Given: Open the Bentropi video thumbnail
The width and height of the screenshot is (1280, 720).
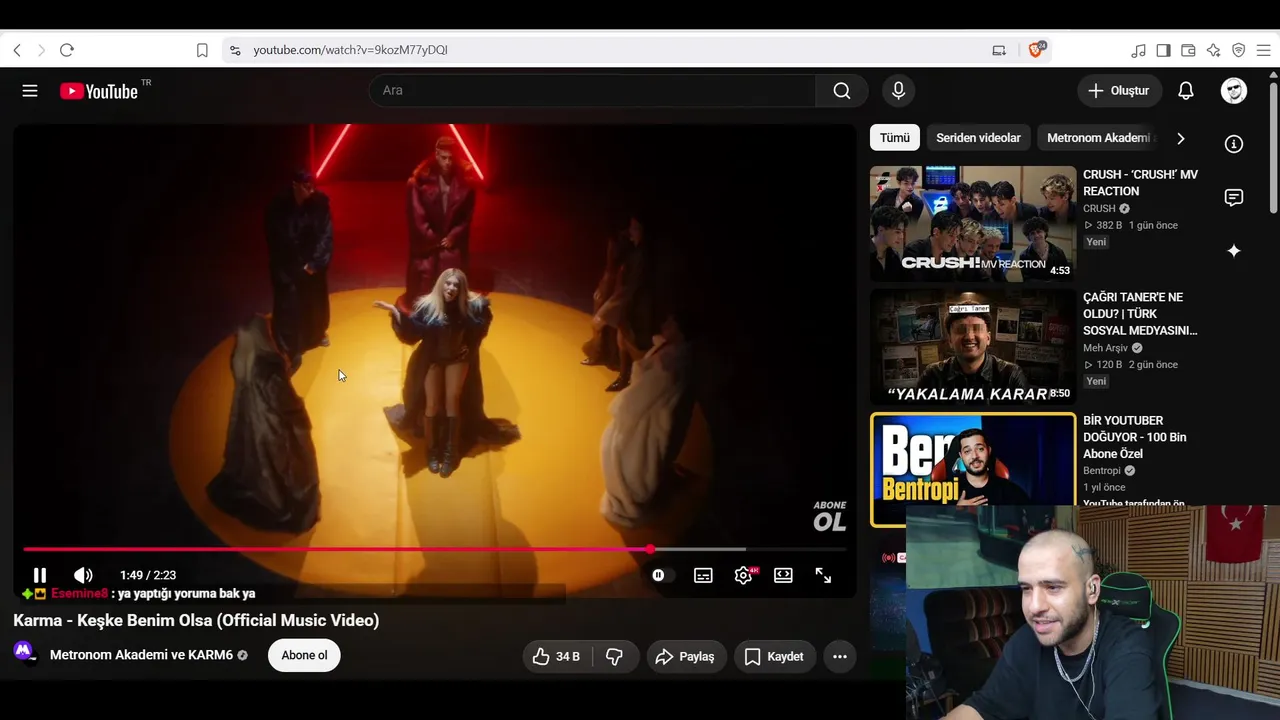Looking at the screenshot, I should pos(973,470).
